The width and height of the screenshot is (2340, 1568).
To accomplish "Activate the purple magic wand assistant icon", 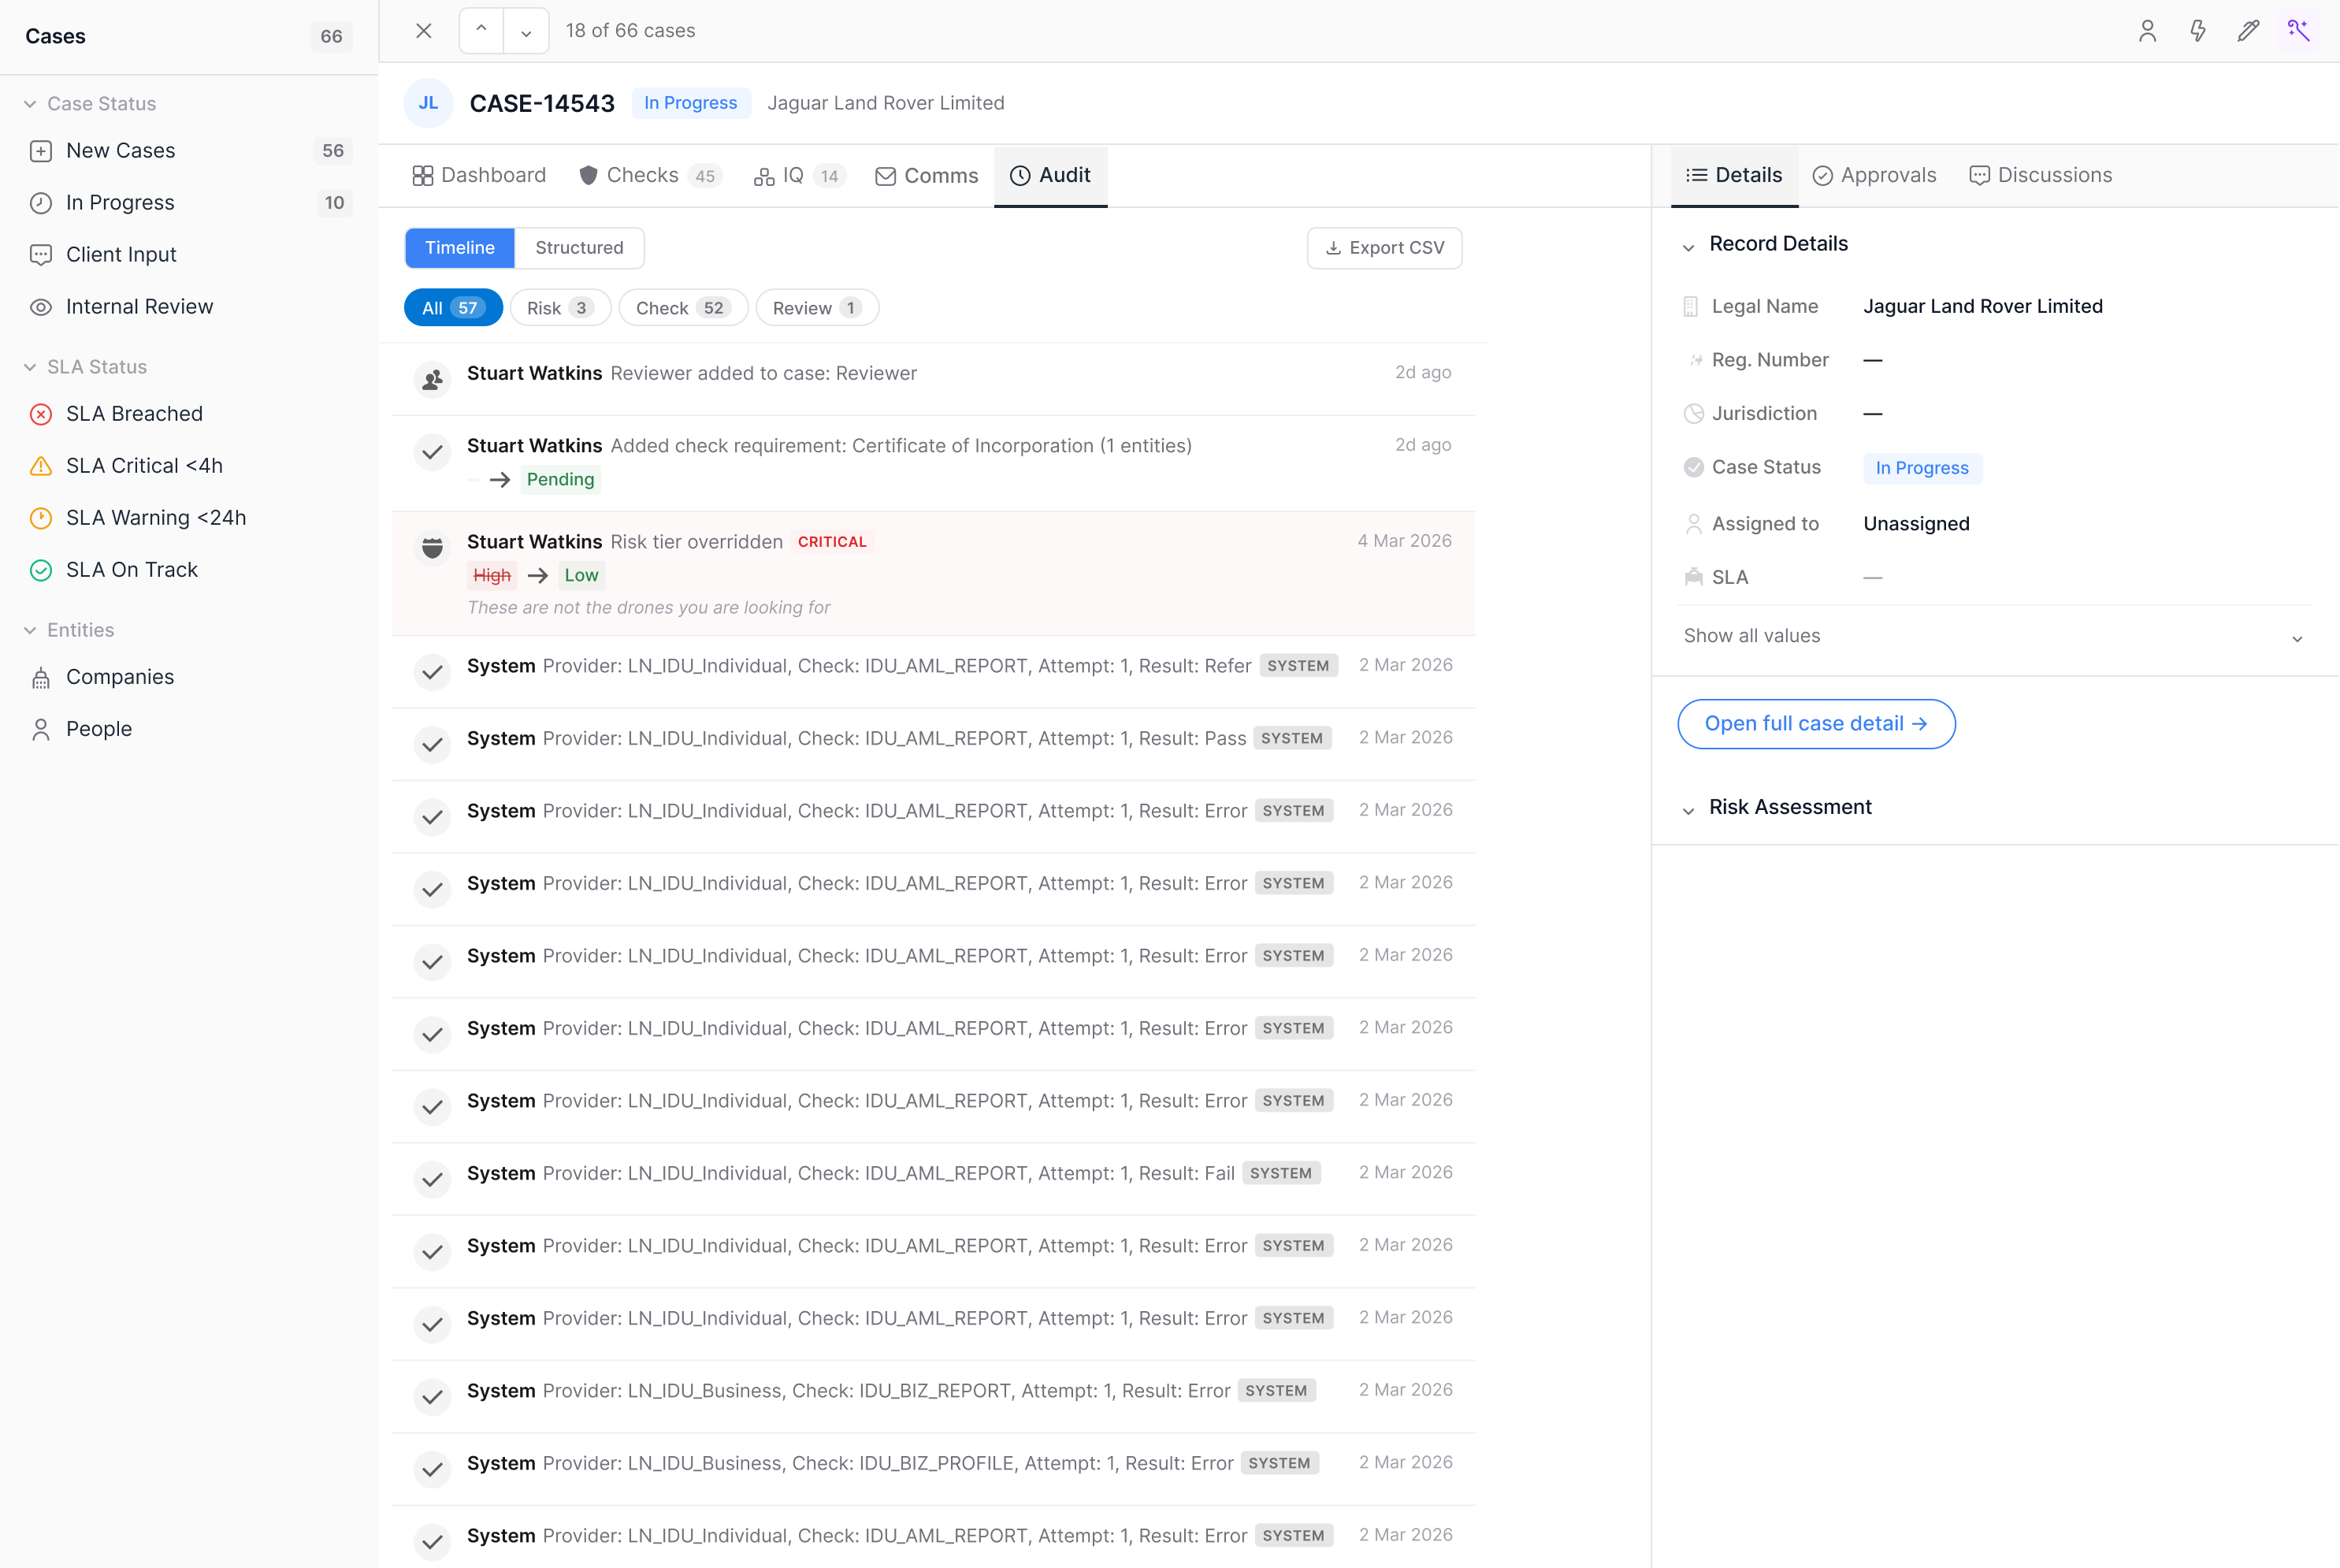I will click(x=2299, y=31).
